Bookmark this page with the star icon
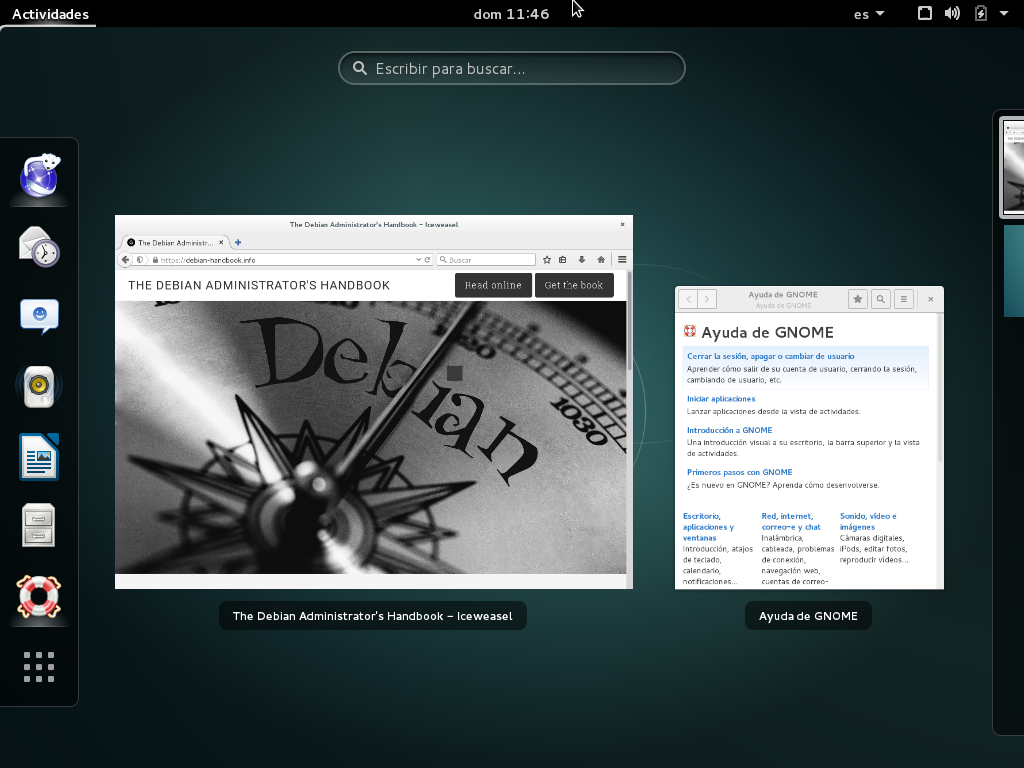1024x768 pixels. (x=547, y=259)
